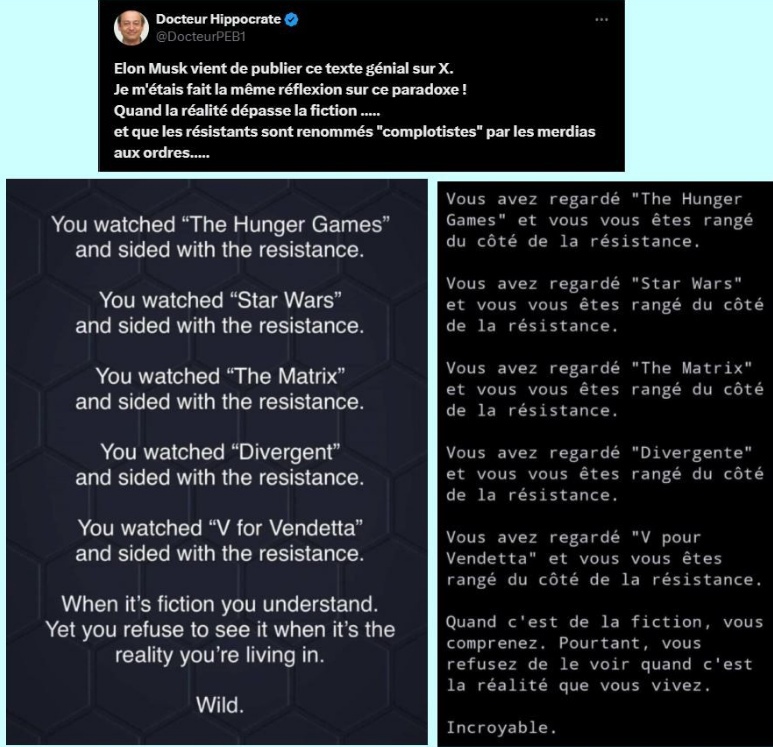
Task: Open Docteur Hippocrate's profile avatar
Action: click(x=131, y=28)
